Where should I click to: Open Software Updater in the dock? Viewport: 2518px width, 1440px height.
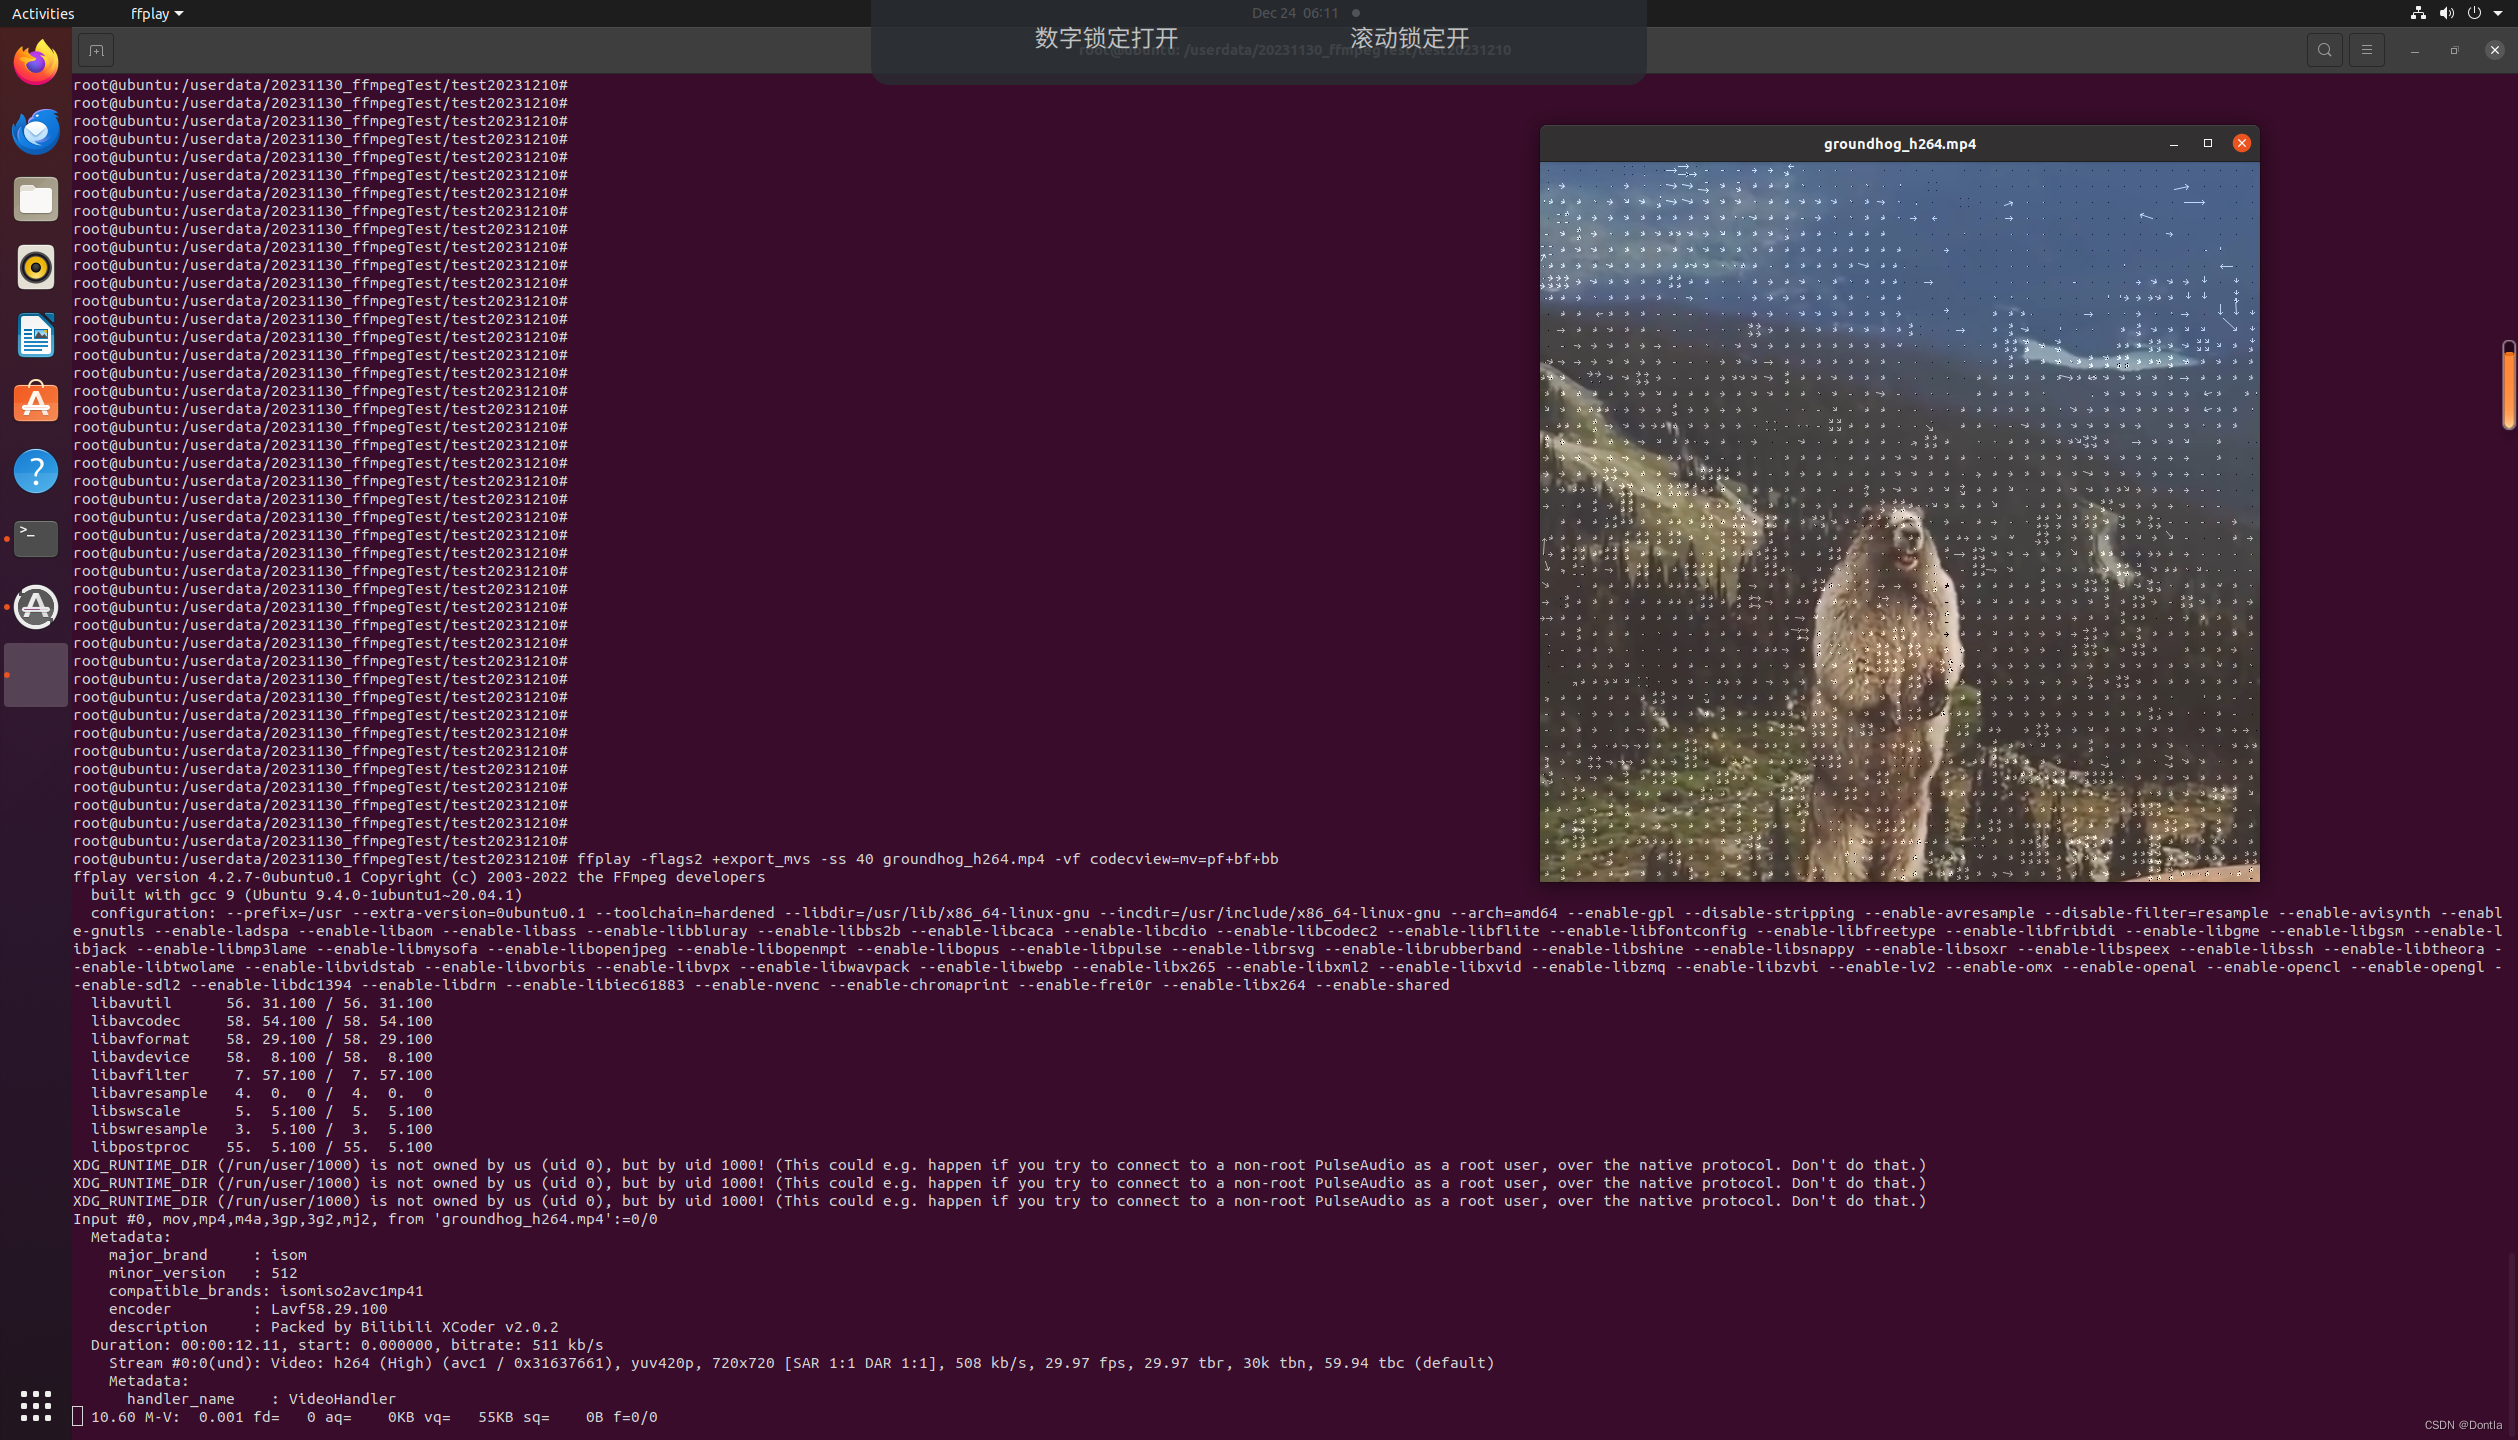(x=36, y=607)
